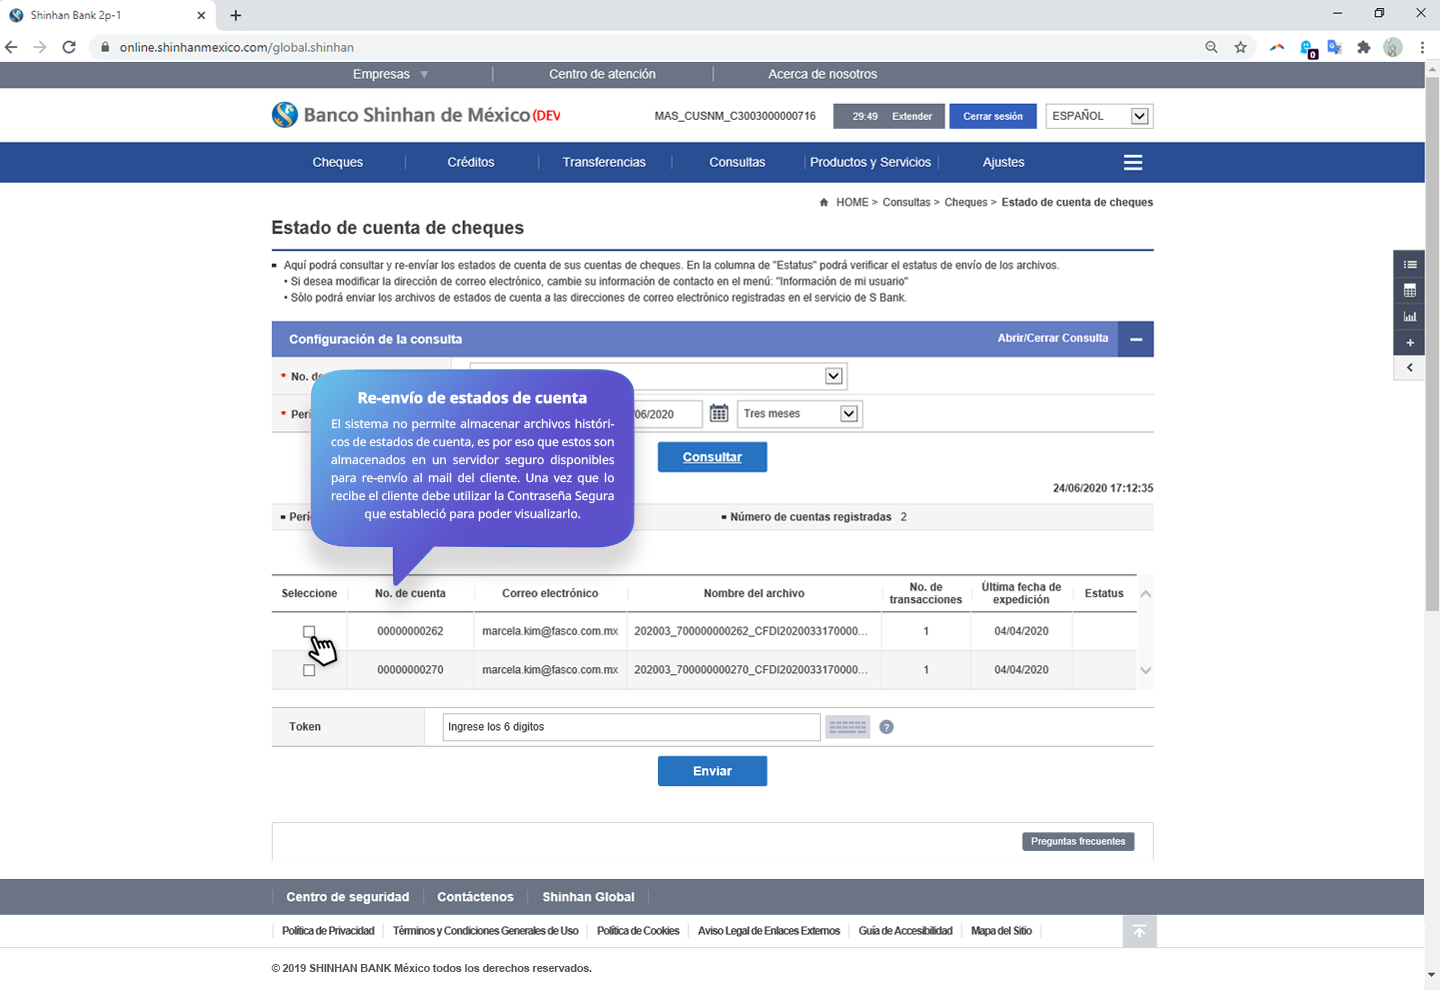Open the Ajustes menu
The height and width of the screenshot is (990, 1440).
coord(1004,162)
